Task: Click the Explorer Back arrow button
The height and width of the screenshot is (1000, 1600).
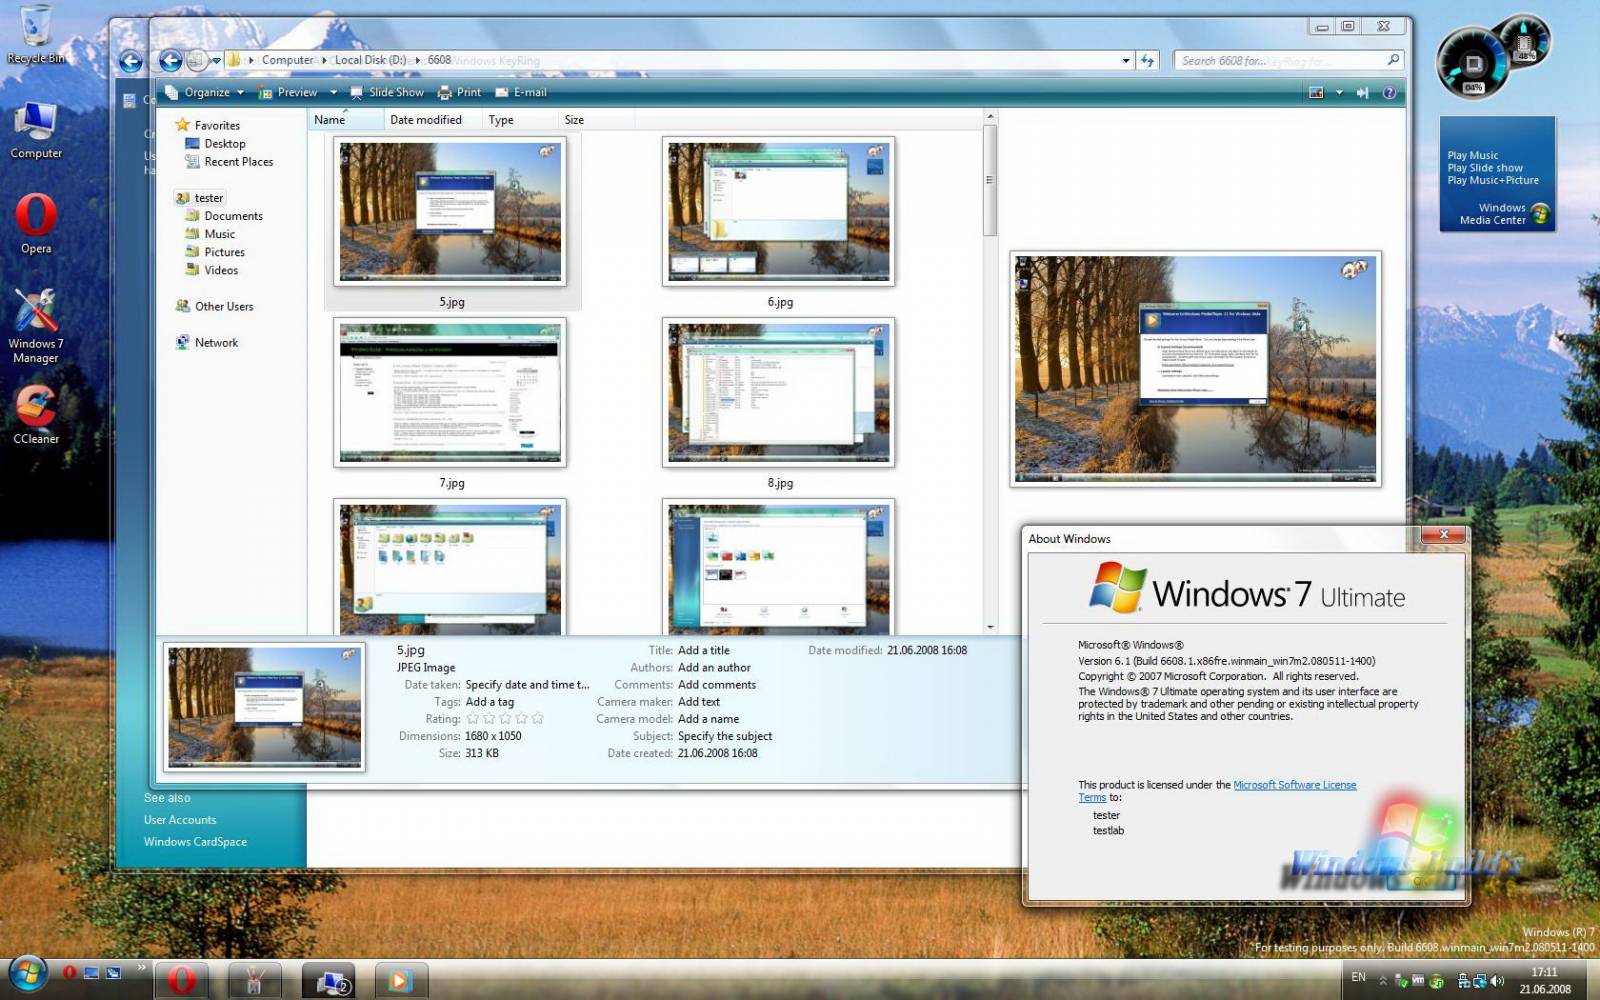Action: point(171,61)
